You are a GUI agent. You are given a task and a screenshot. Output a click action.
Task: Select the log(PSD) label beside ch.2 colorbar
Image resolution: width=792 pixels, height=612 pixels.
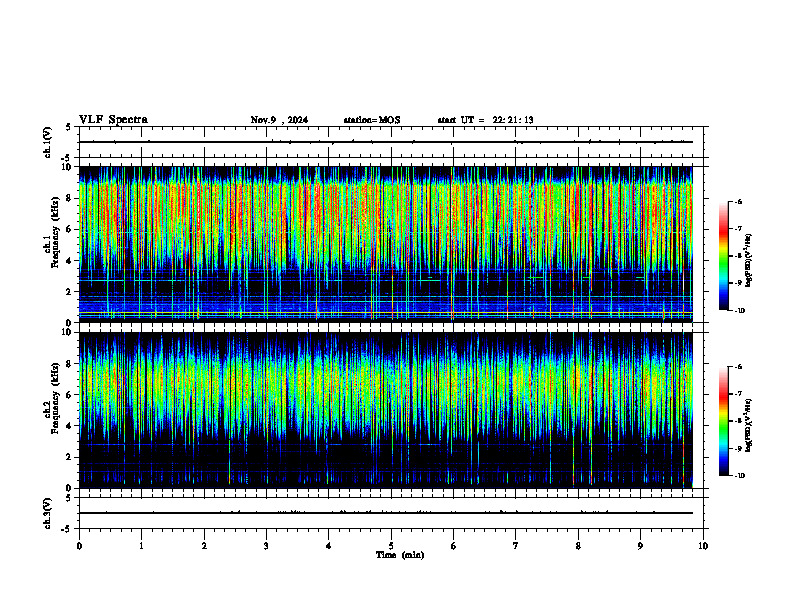749,425
